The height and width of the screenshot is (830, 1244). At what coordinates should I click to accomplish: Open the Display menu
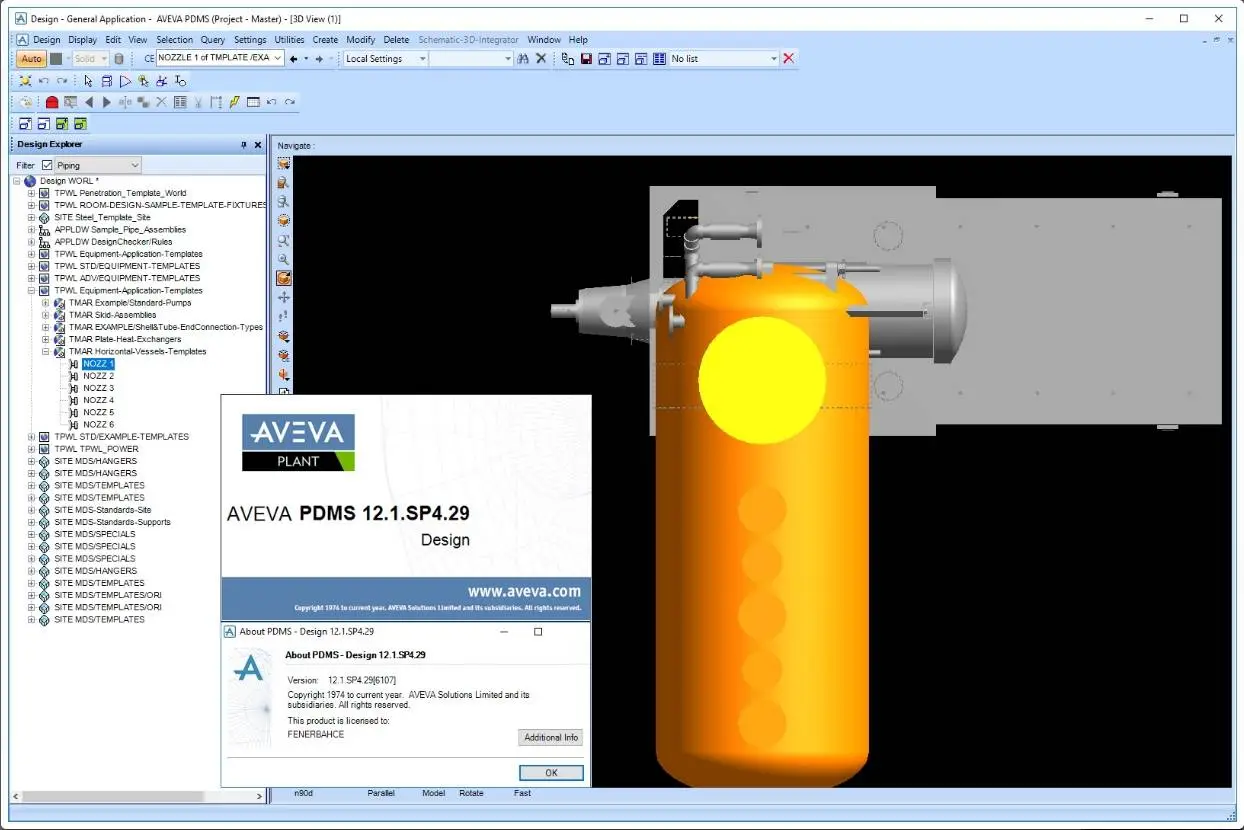tap(83, 40)
